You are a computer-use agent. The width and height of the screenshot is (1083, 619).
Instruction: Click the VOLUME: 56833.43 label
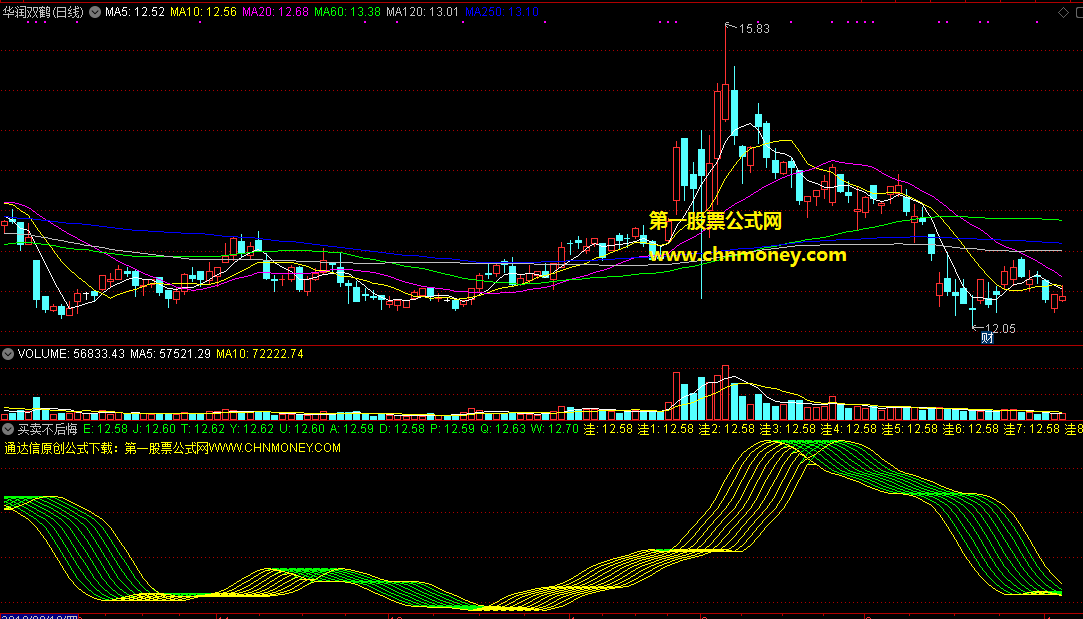pyautogui.click(x=71, y=354)
